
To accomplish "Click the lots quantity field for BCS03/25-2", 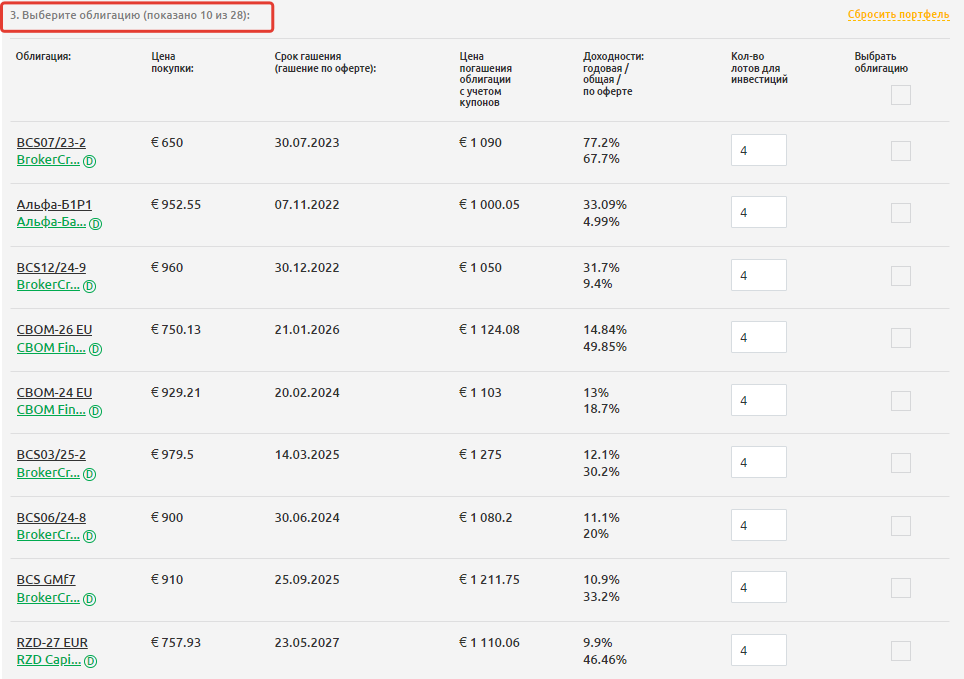I will (758, 463).
